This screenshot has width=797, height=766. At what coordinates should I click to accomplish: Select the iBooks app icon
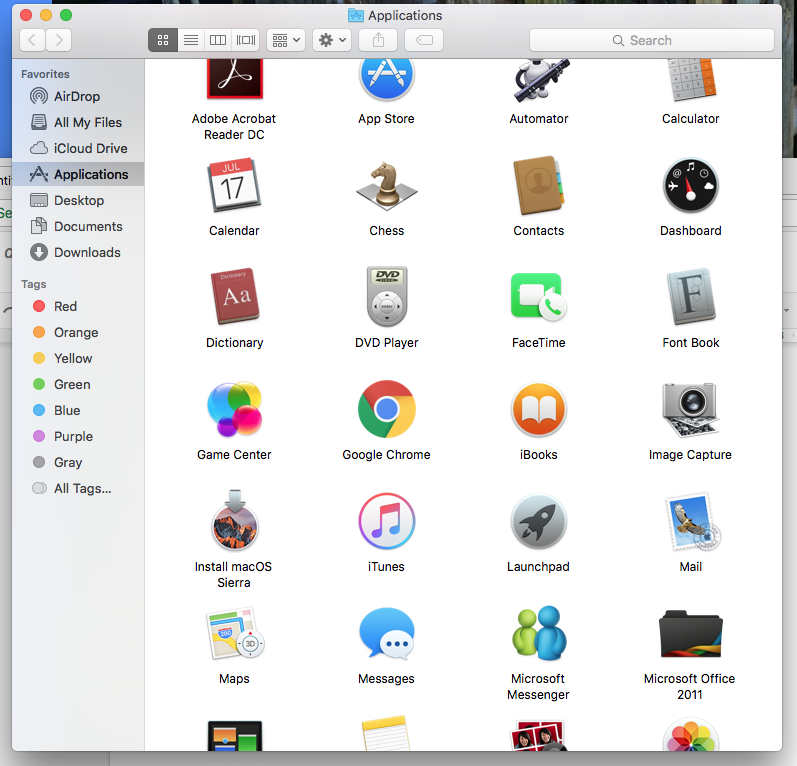point(538,409)
